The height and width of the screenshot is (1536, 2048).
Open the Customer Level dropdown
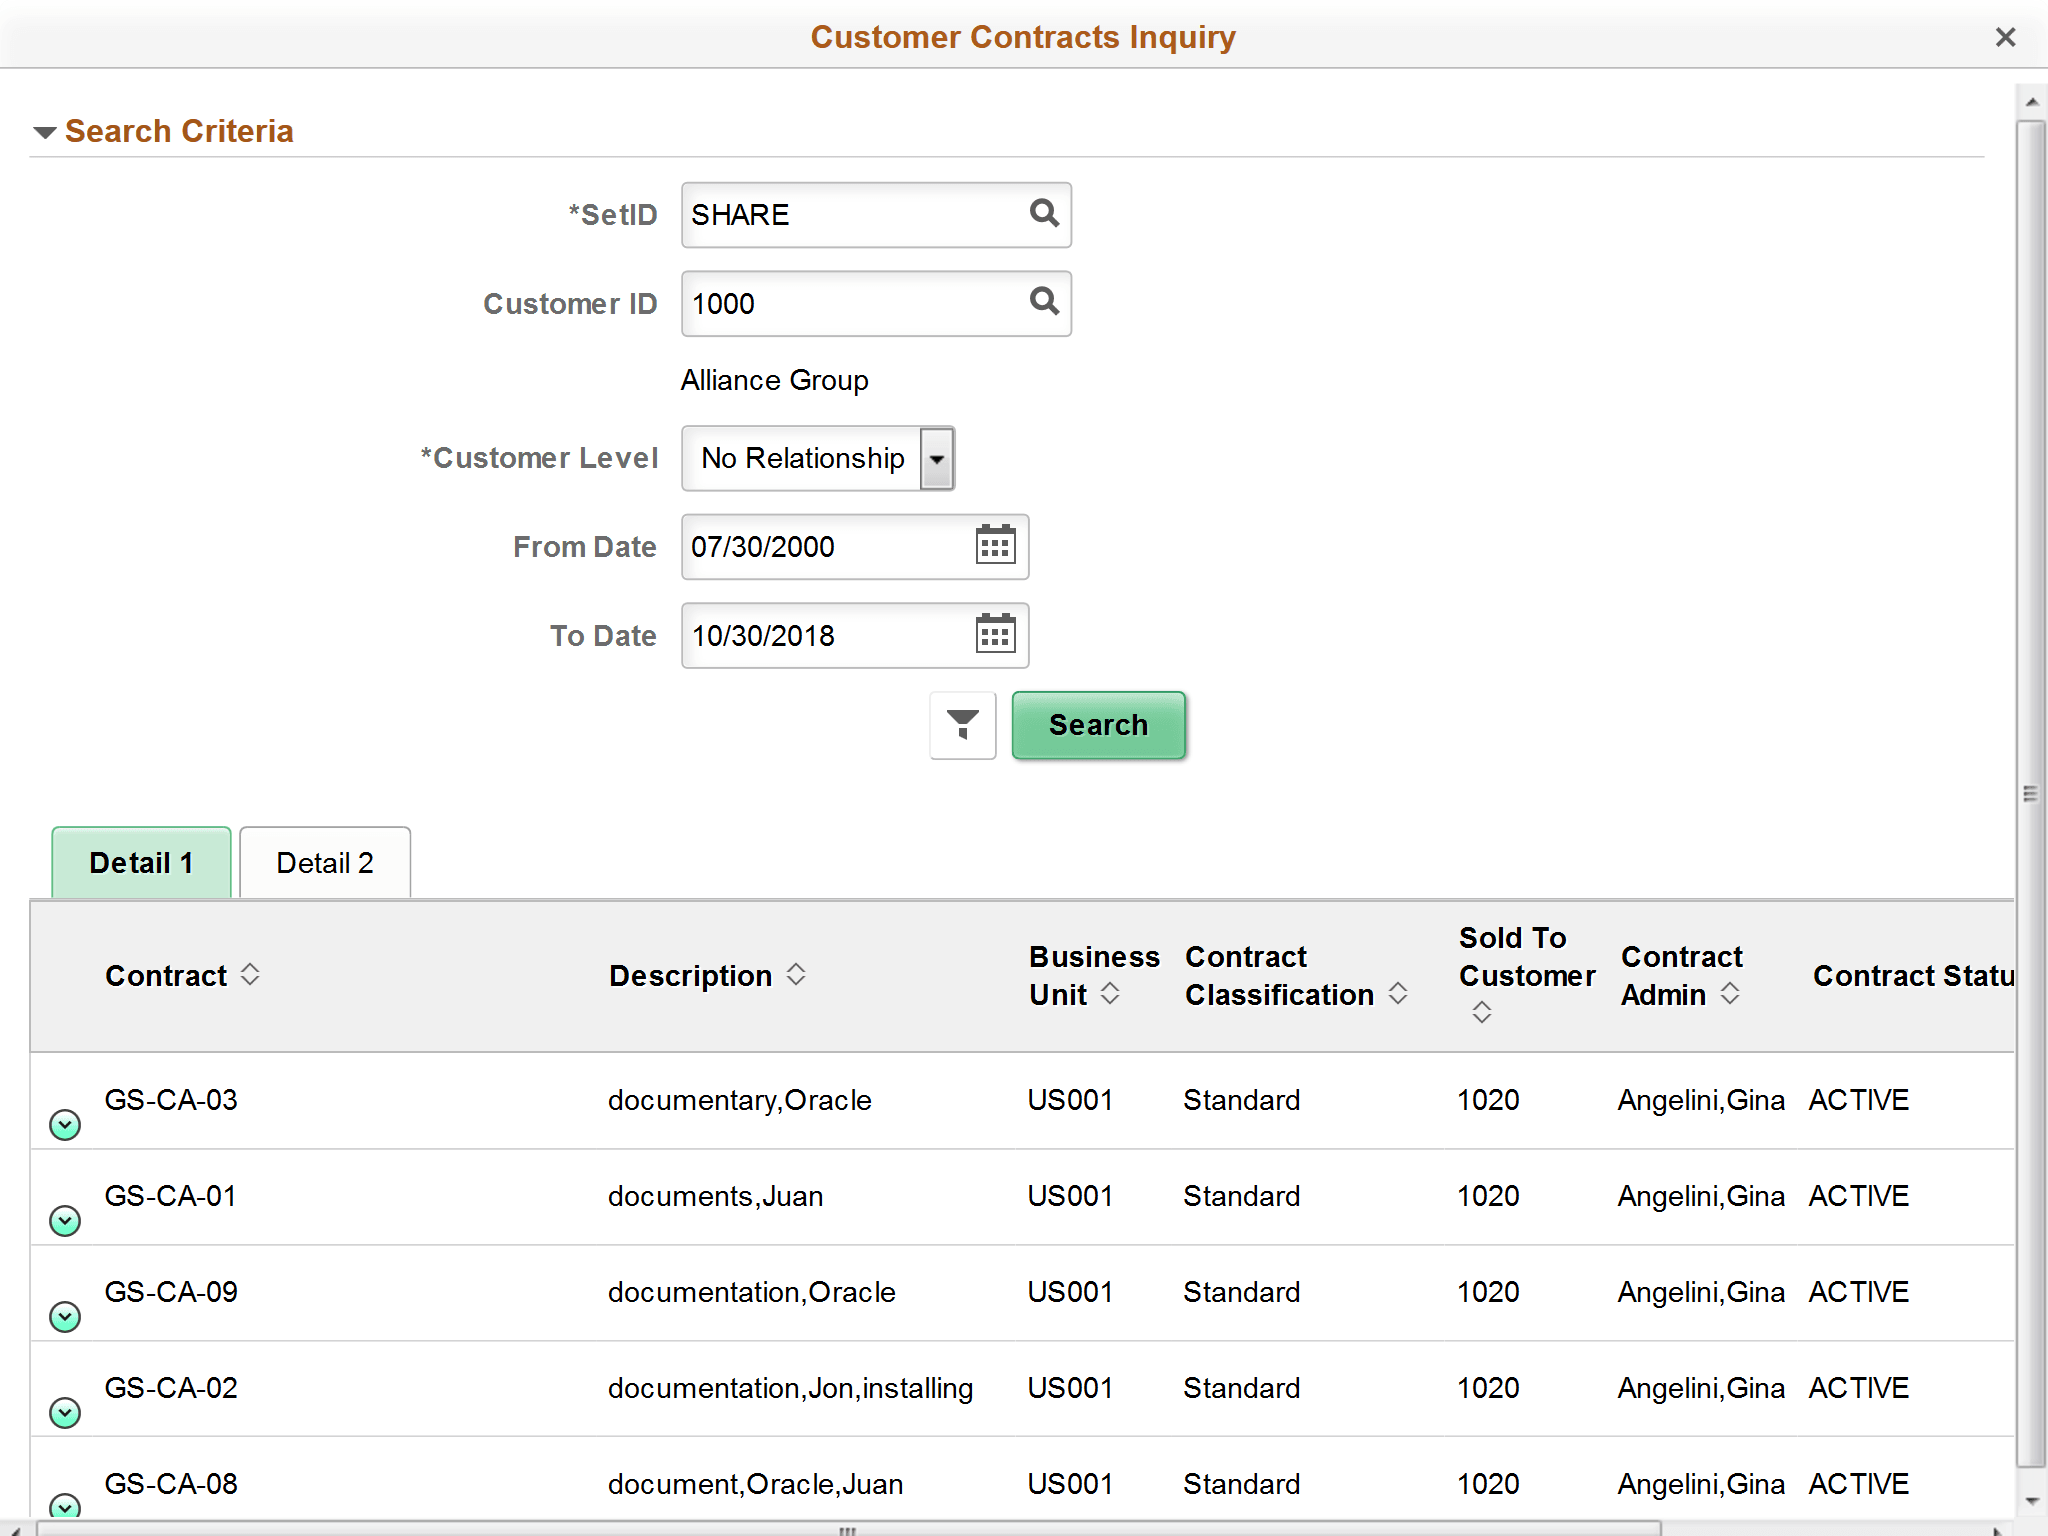tap(936, 458)
